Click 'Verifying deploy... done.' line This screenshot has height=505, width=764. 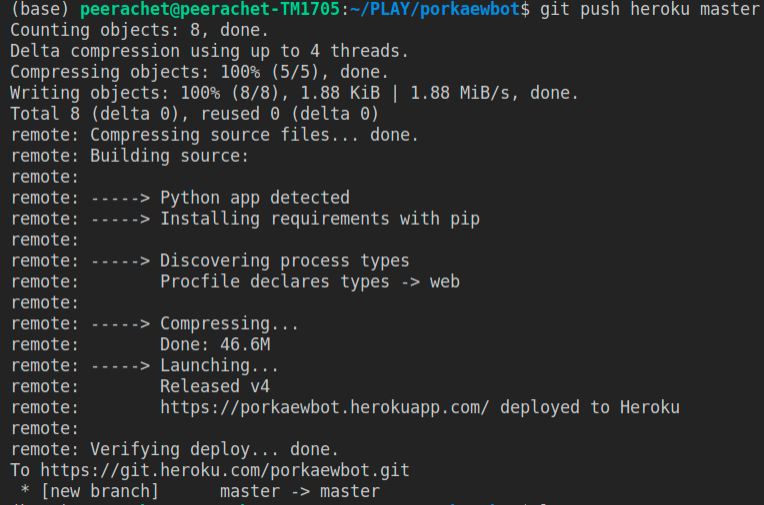pyautogui.click(x=174, y=449)
